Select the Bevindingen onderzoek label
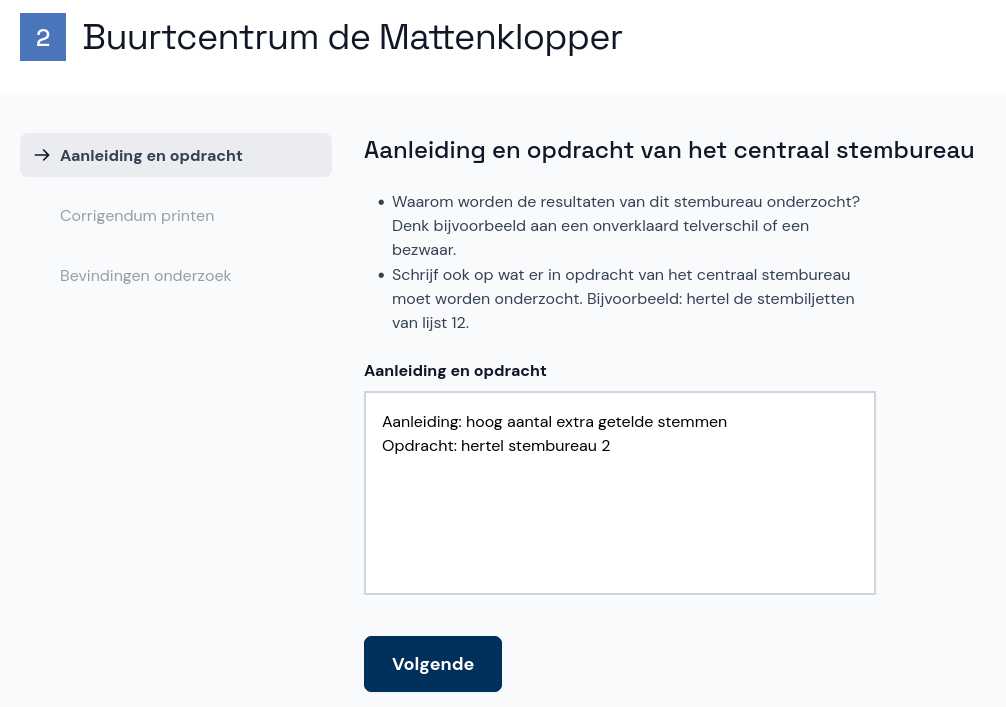Viewport: 1006px width, 707px height. (x=145, y=275)
